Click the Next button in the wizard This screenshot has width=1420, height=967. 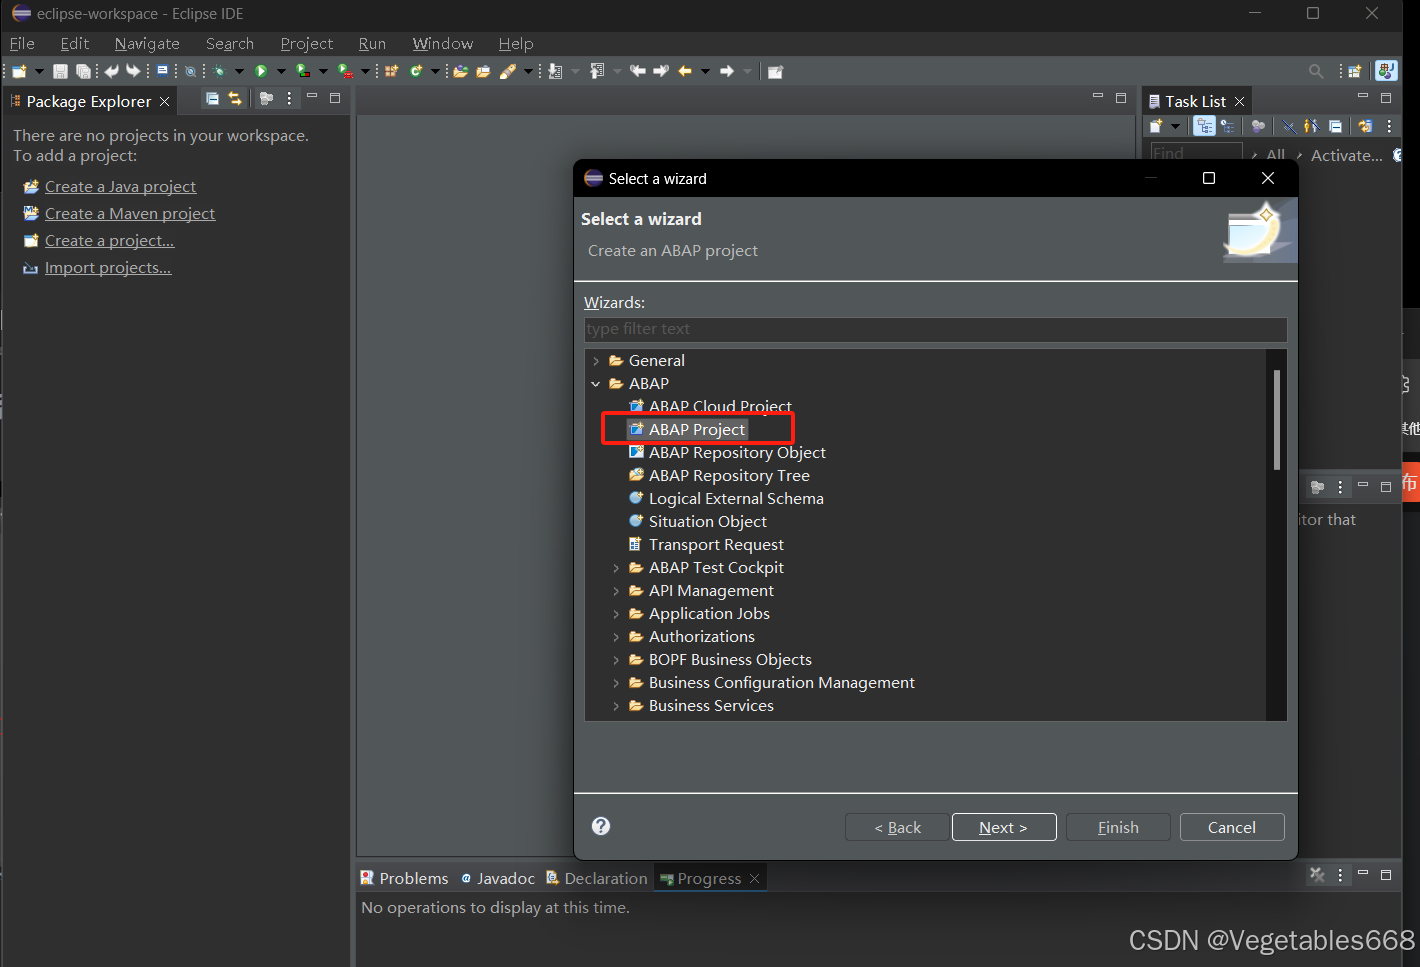pos(1004,827)
